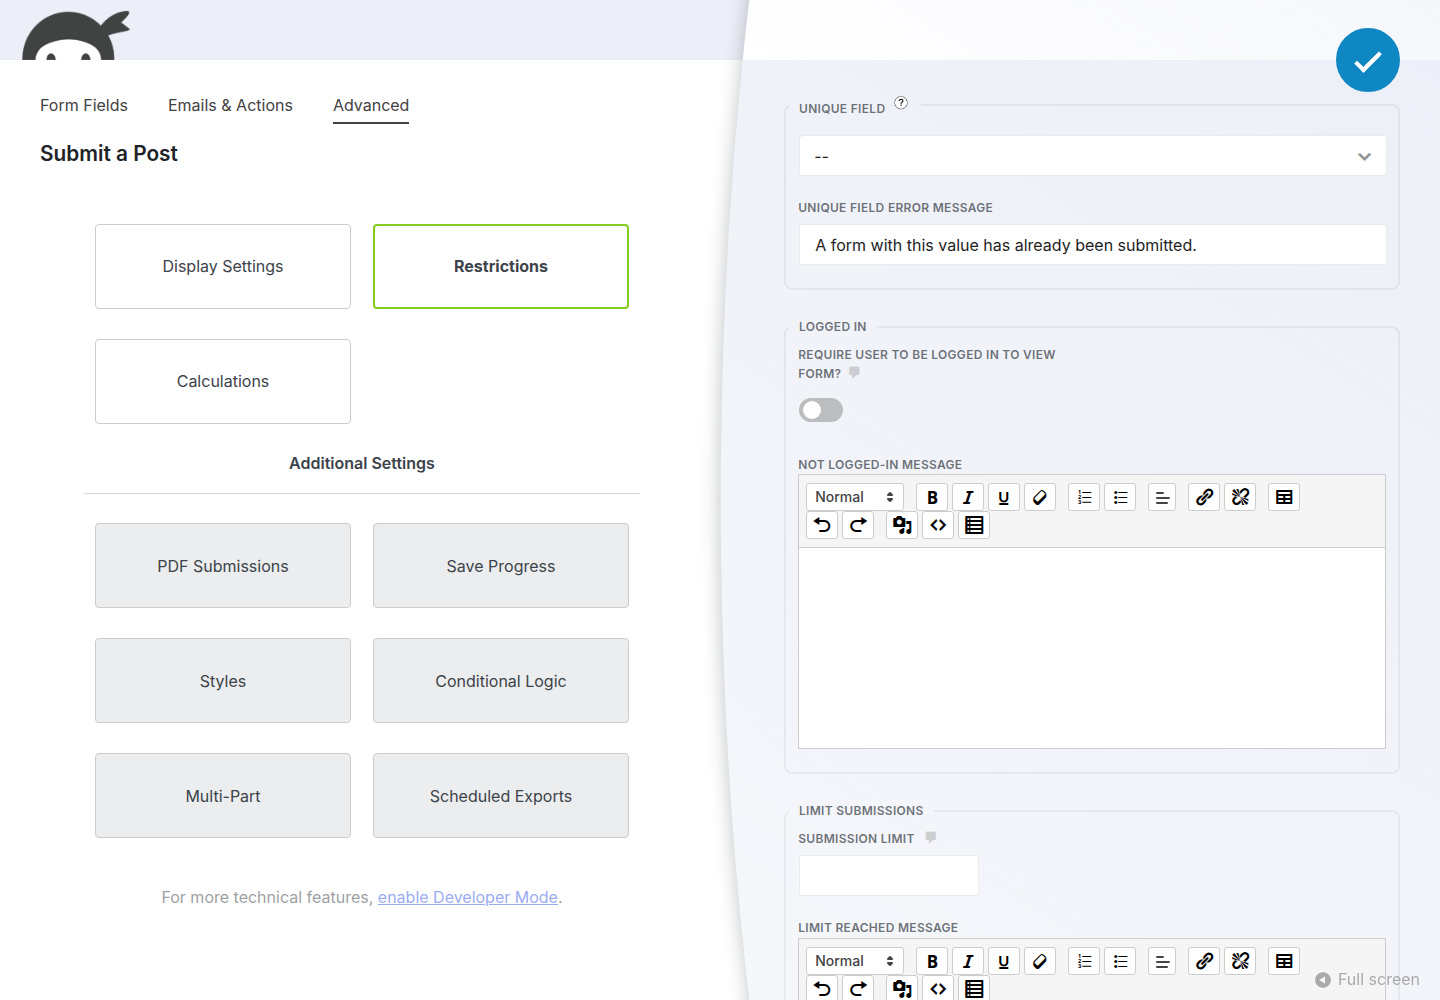Click enable Developer Mode link
Viewport: 1440px width, 1000px height.
(x=468, y=897)
